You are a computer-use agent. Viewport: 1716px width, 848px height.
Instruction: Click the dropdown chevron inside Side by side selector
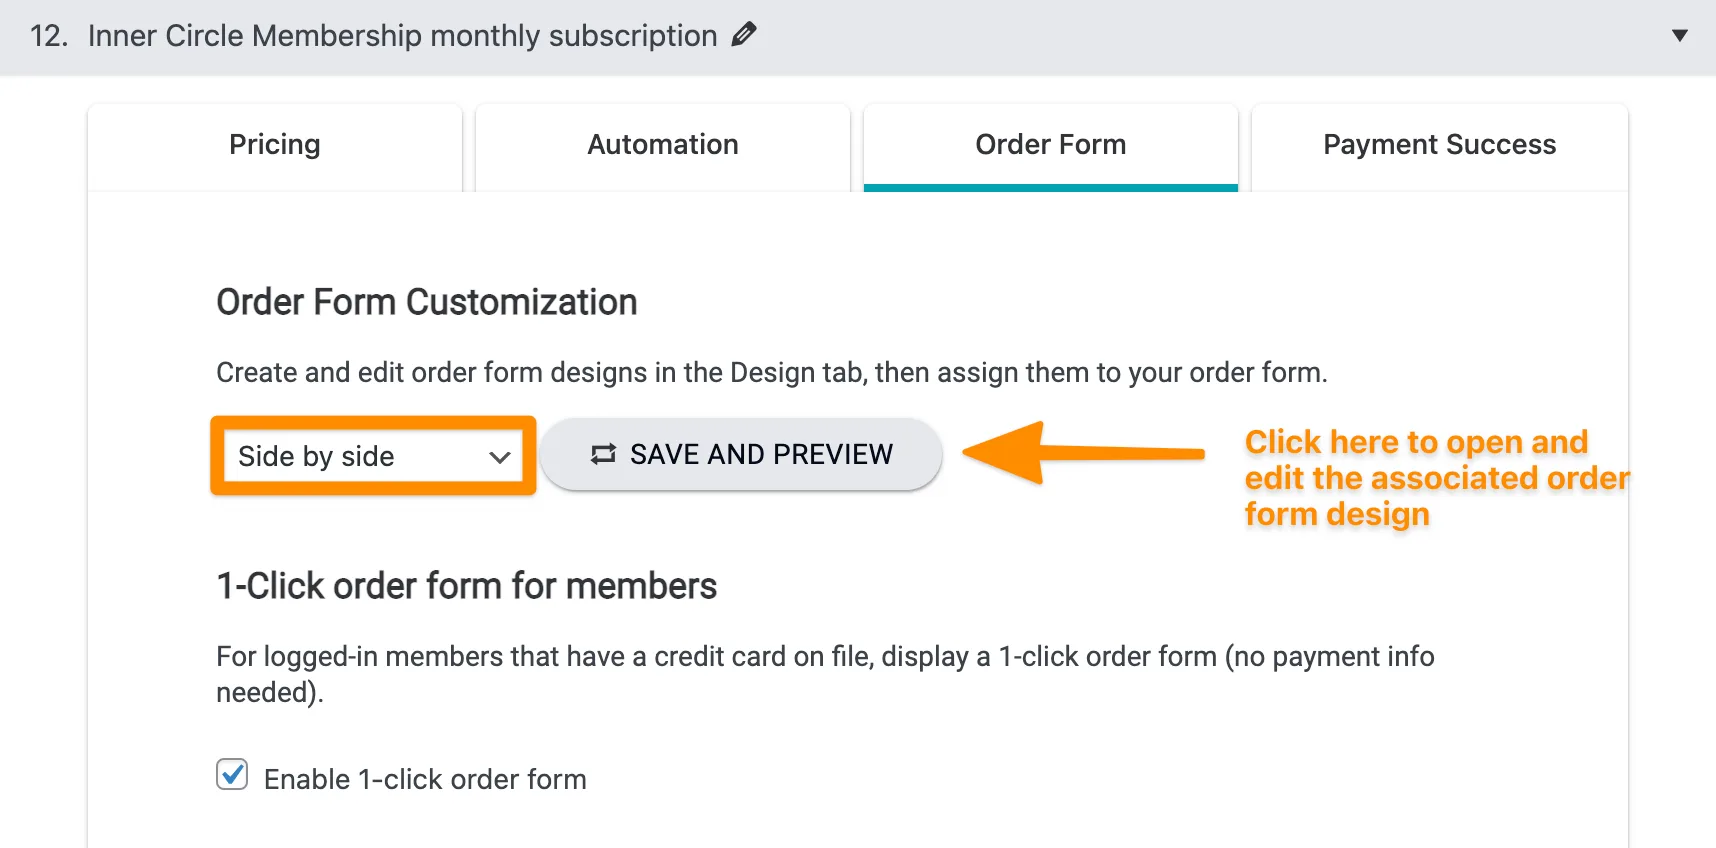[x=499, y=457]
